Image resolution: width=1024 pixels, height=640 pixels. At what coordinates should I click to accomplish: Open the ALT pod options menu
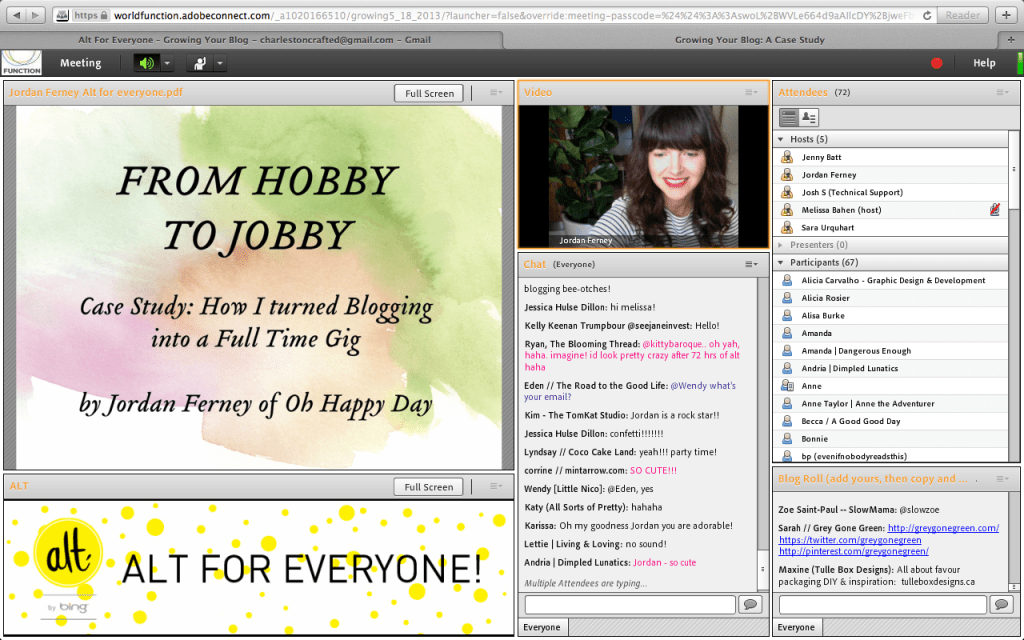pyautogui.click(x=496, y=486)
